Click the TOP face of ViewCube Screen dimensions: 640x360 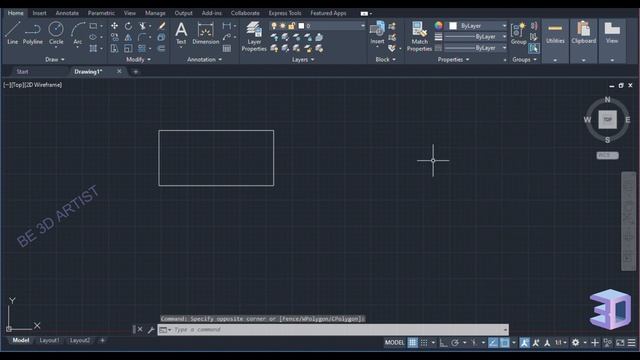[x=607, y=120]
